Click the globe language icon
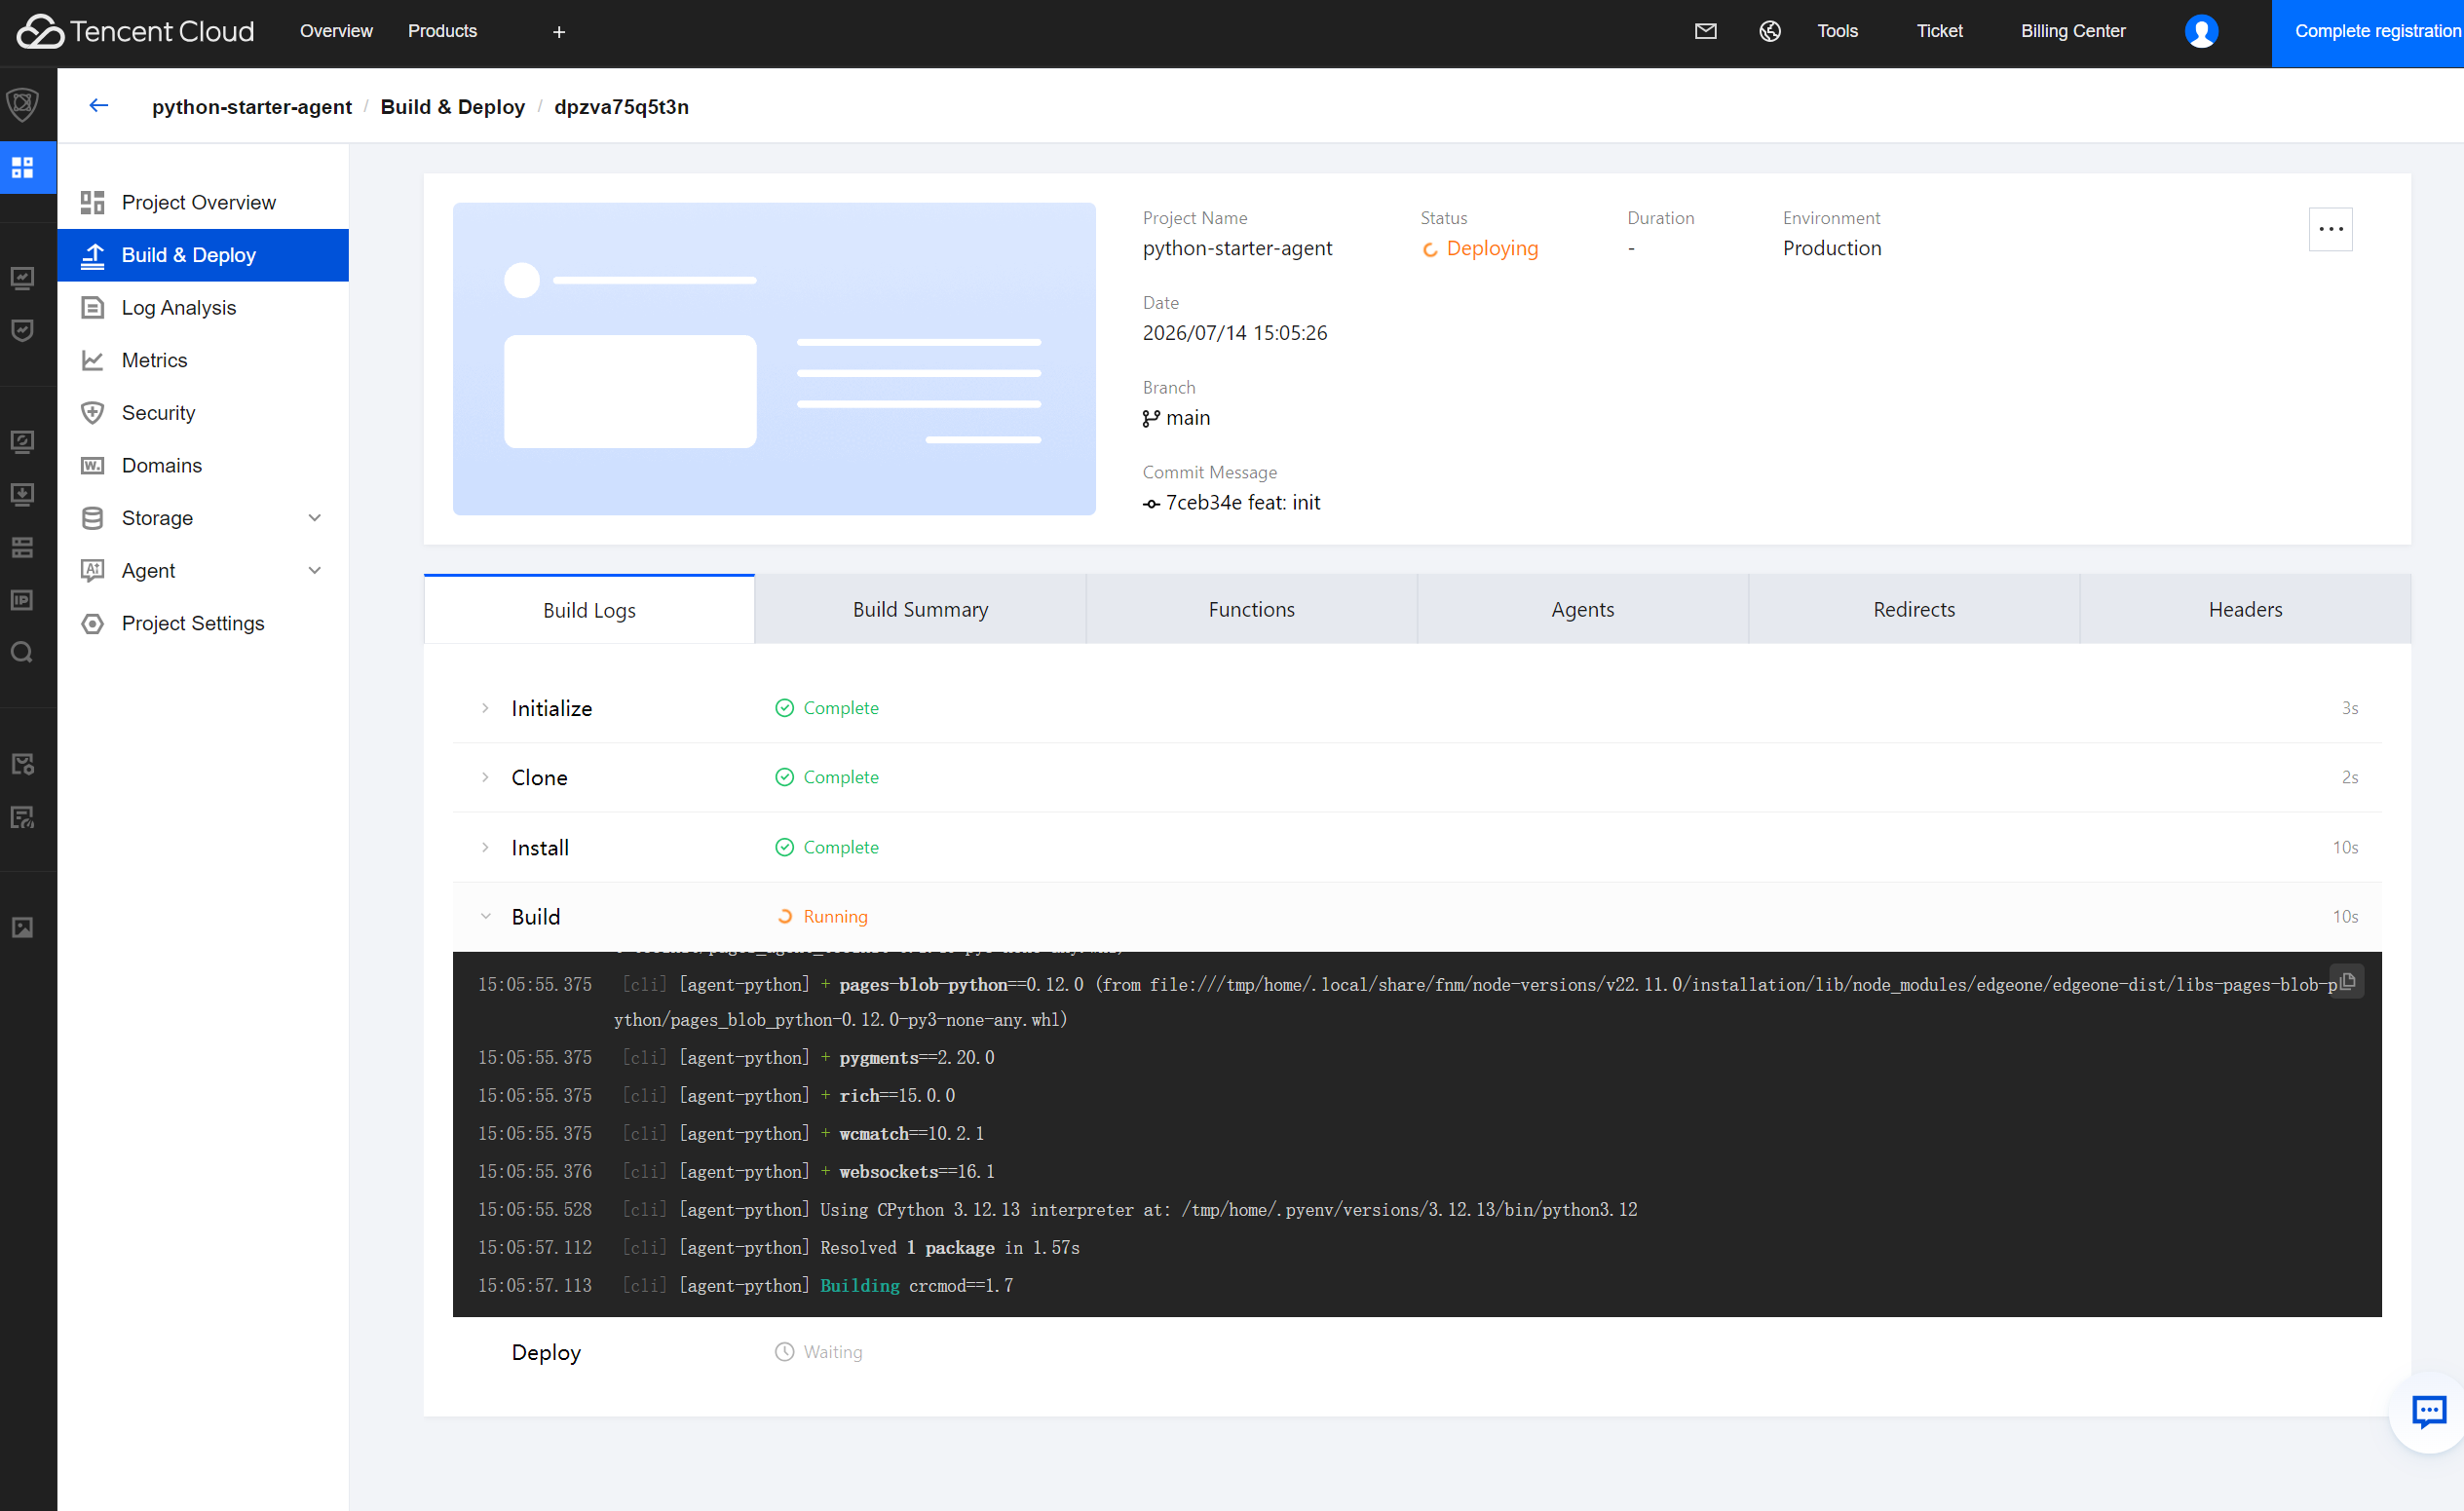2464x1511 pixels. [x=1769, y=31]
